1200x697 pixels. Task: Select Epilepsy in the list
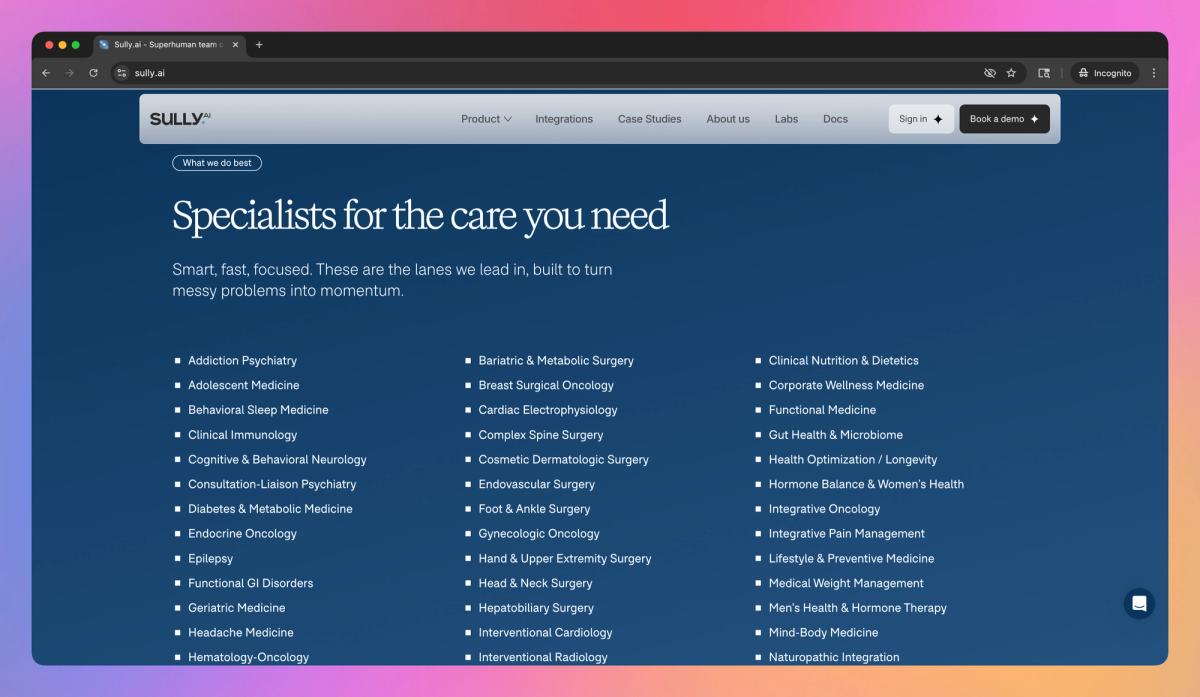click(x=210, y=559)
